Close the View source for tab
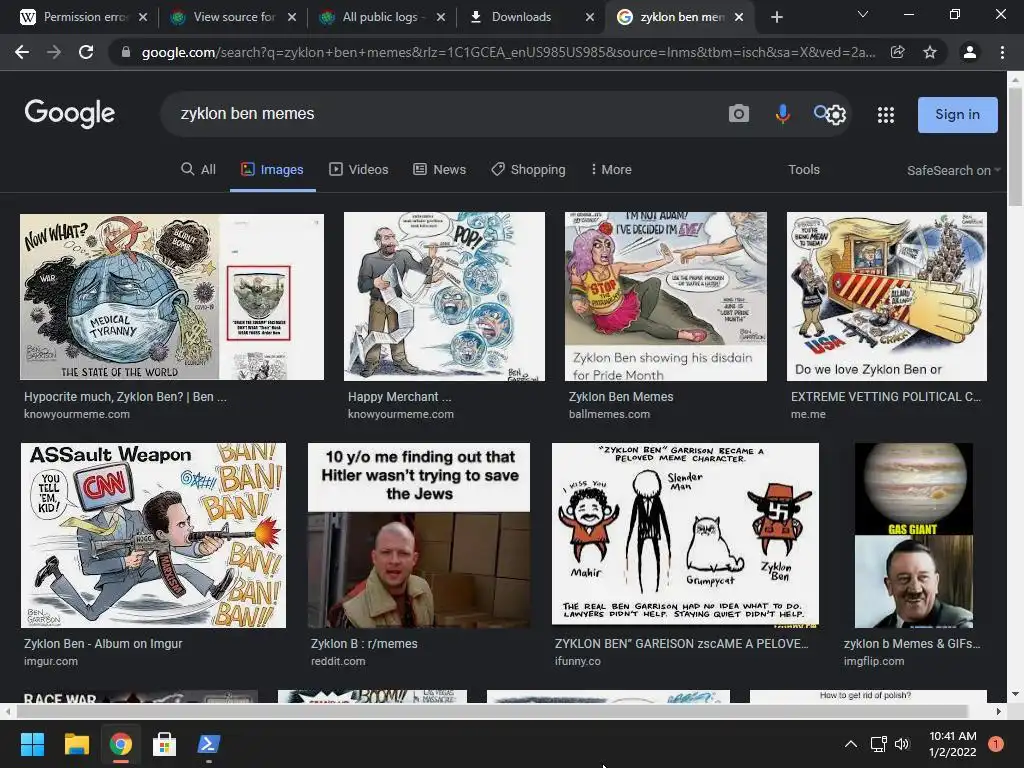Viewport: 1024px width, 768px height. [292, 17]
